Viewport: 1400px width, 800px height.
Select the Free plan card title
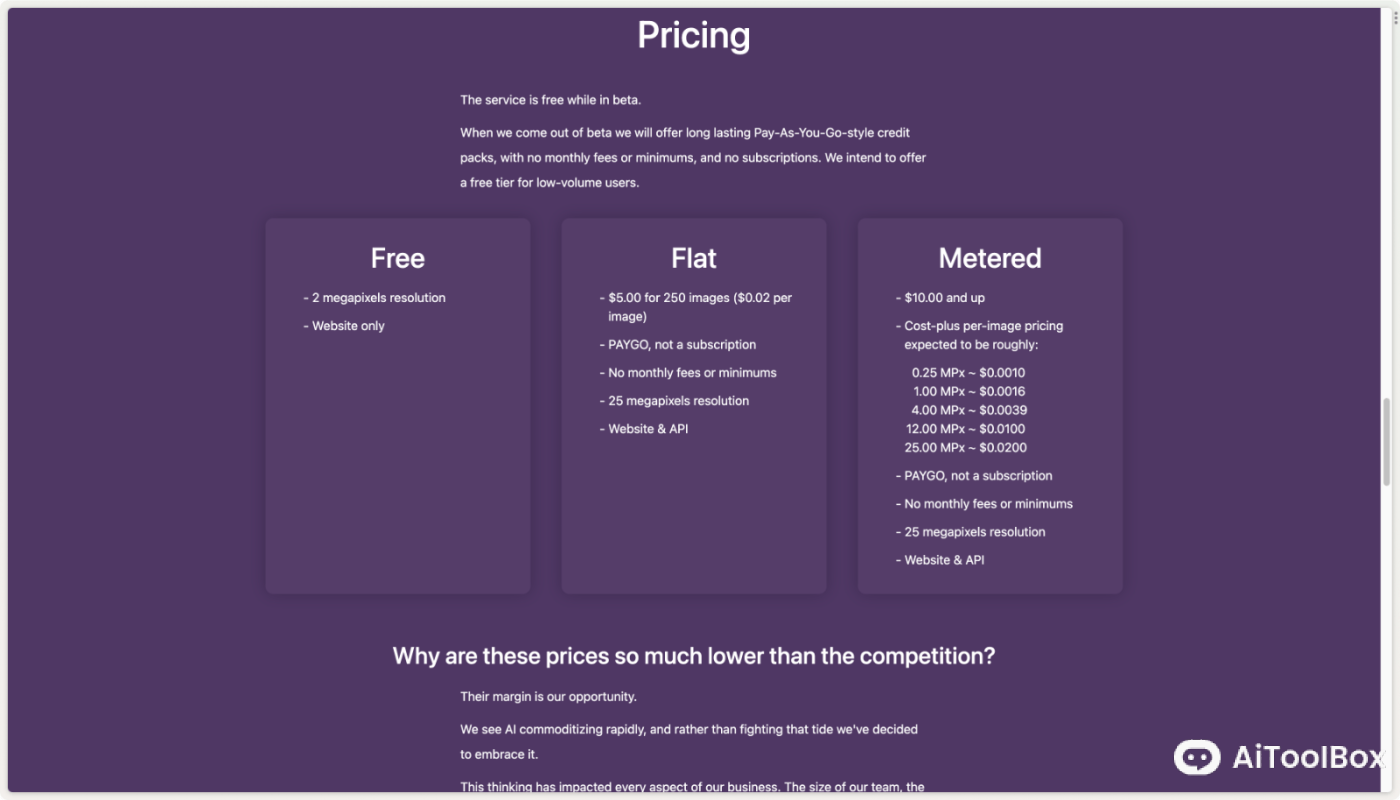tap(398, 258)
